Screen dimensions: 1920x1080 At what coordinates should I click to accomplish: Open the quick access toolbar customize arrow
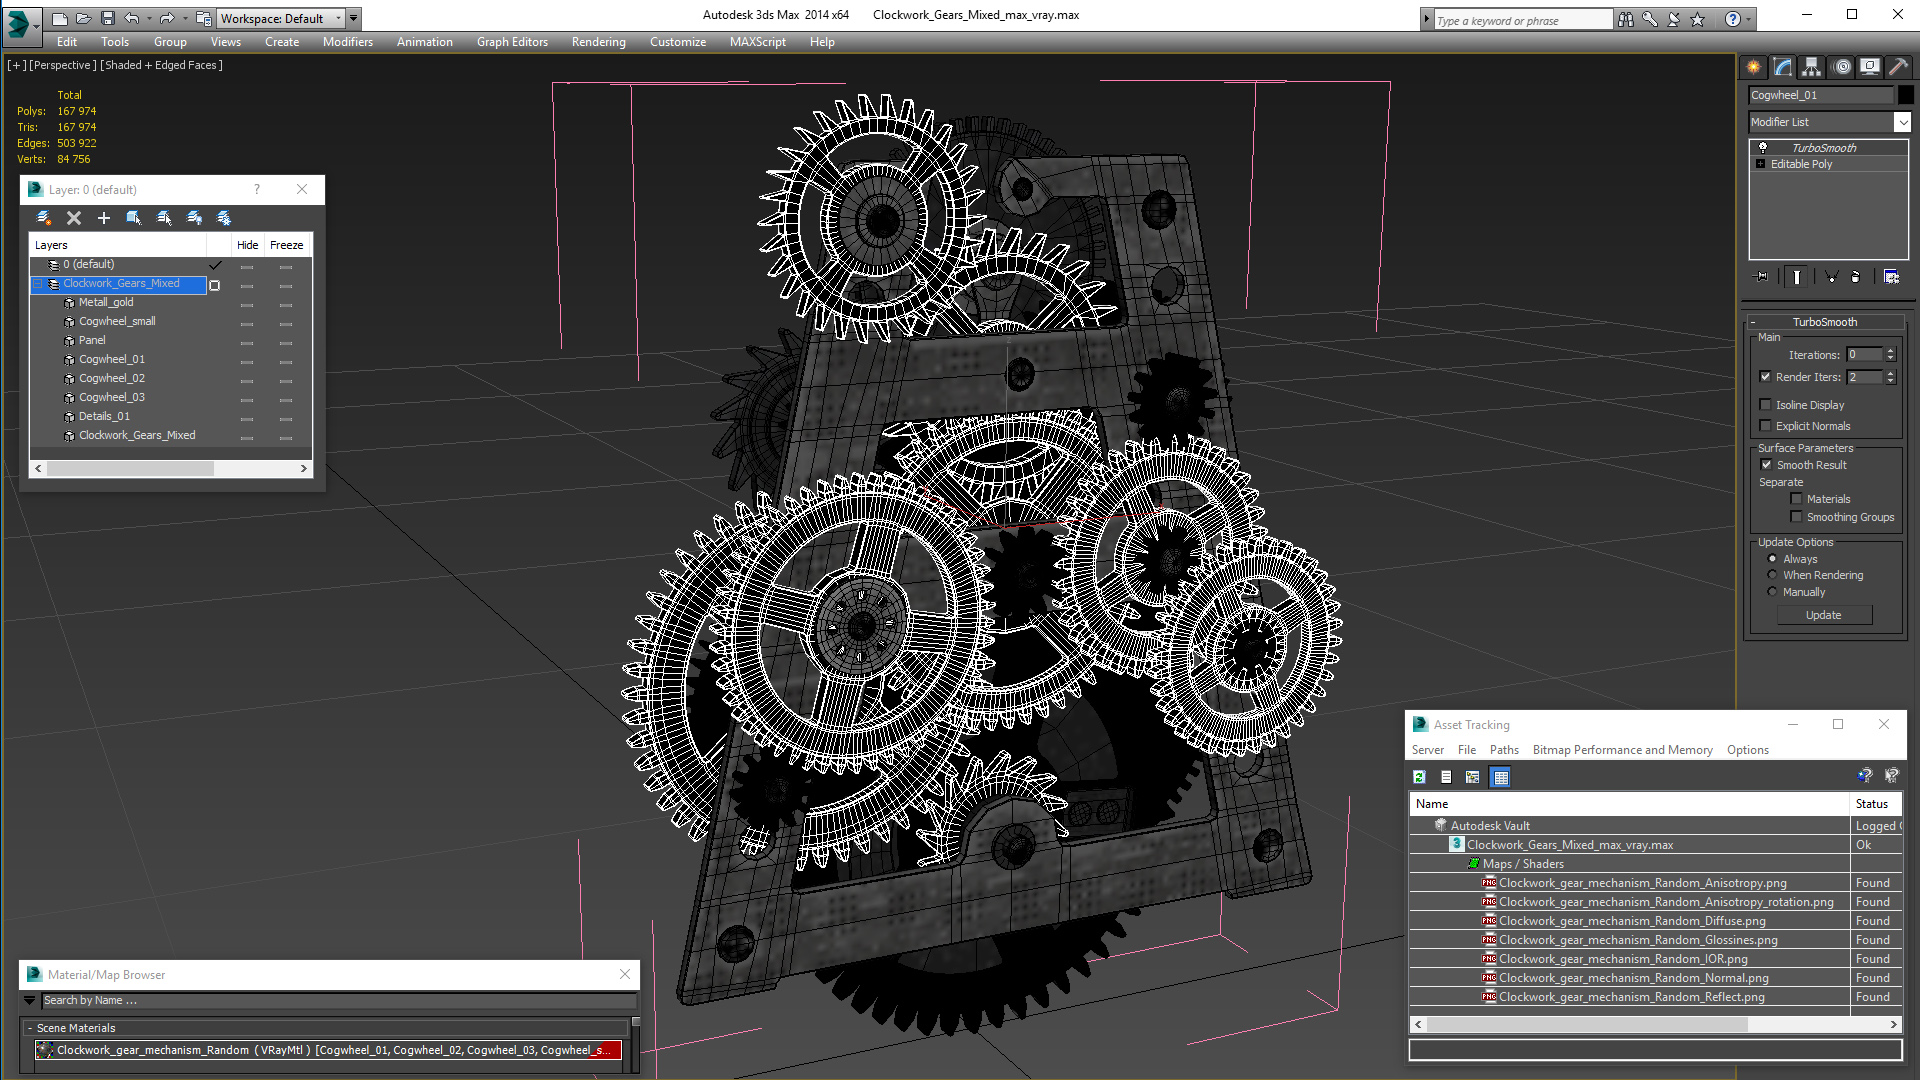click(354, 19)
